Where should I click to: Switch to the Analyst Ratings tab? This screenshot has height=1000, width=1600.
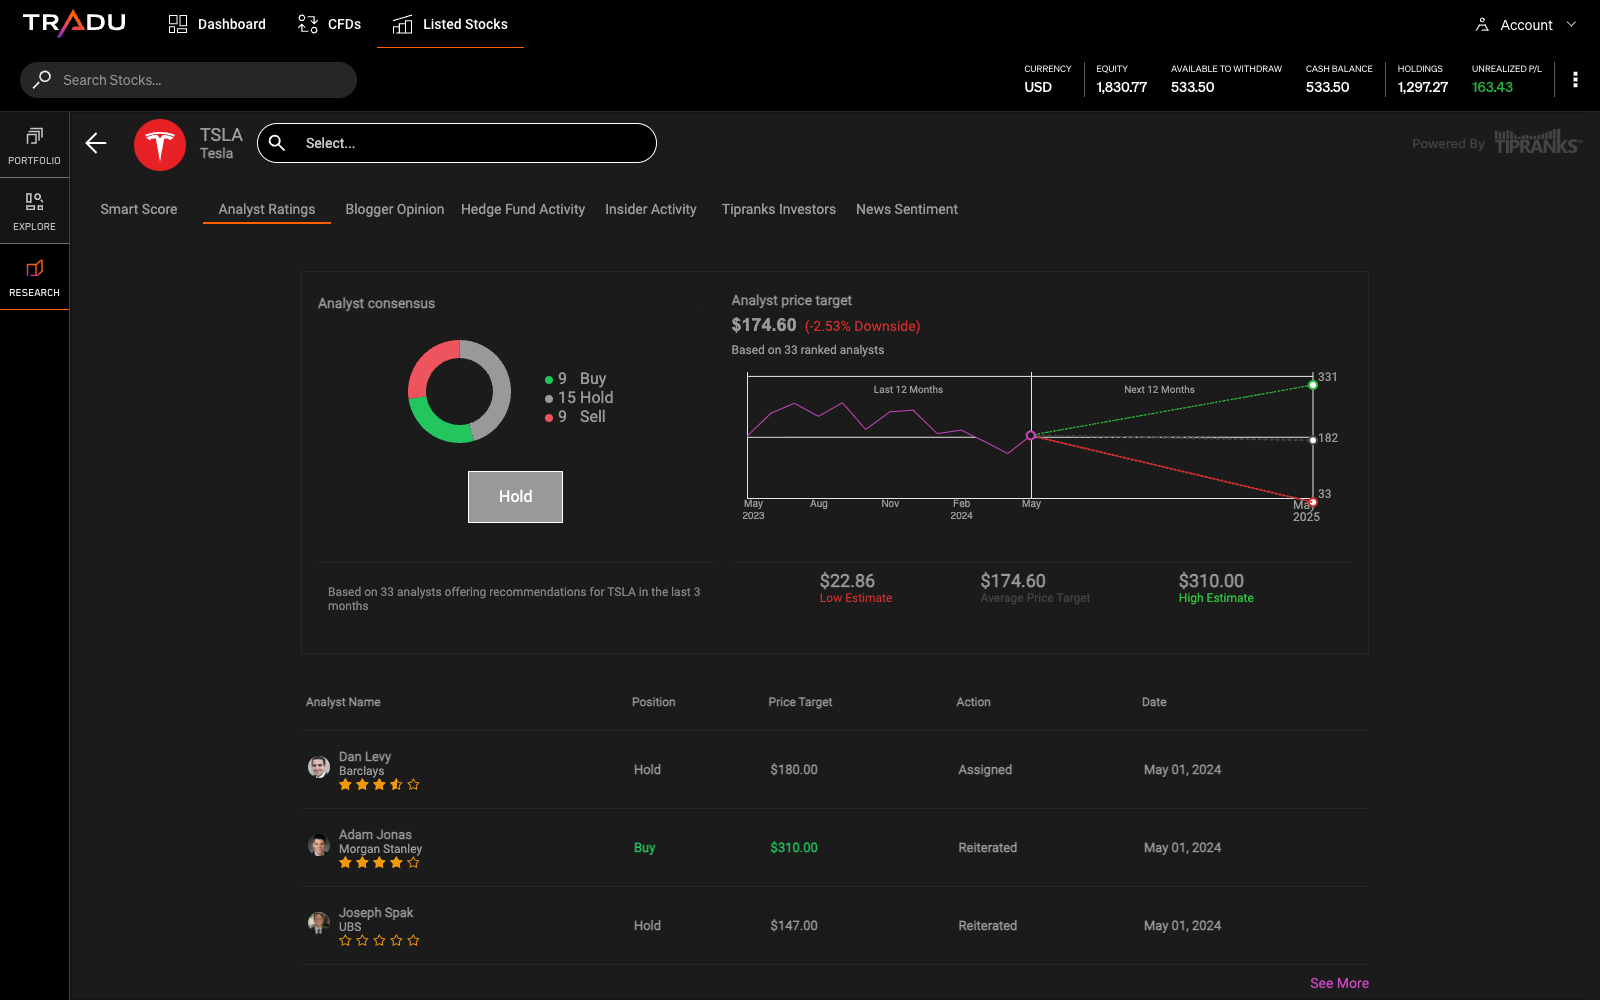[x=267, y=209]
